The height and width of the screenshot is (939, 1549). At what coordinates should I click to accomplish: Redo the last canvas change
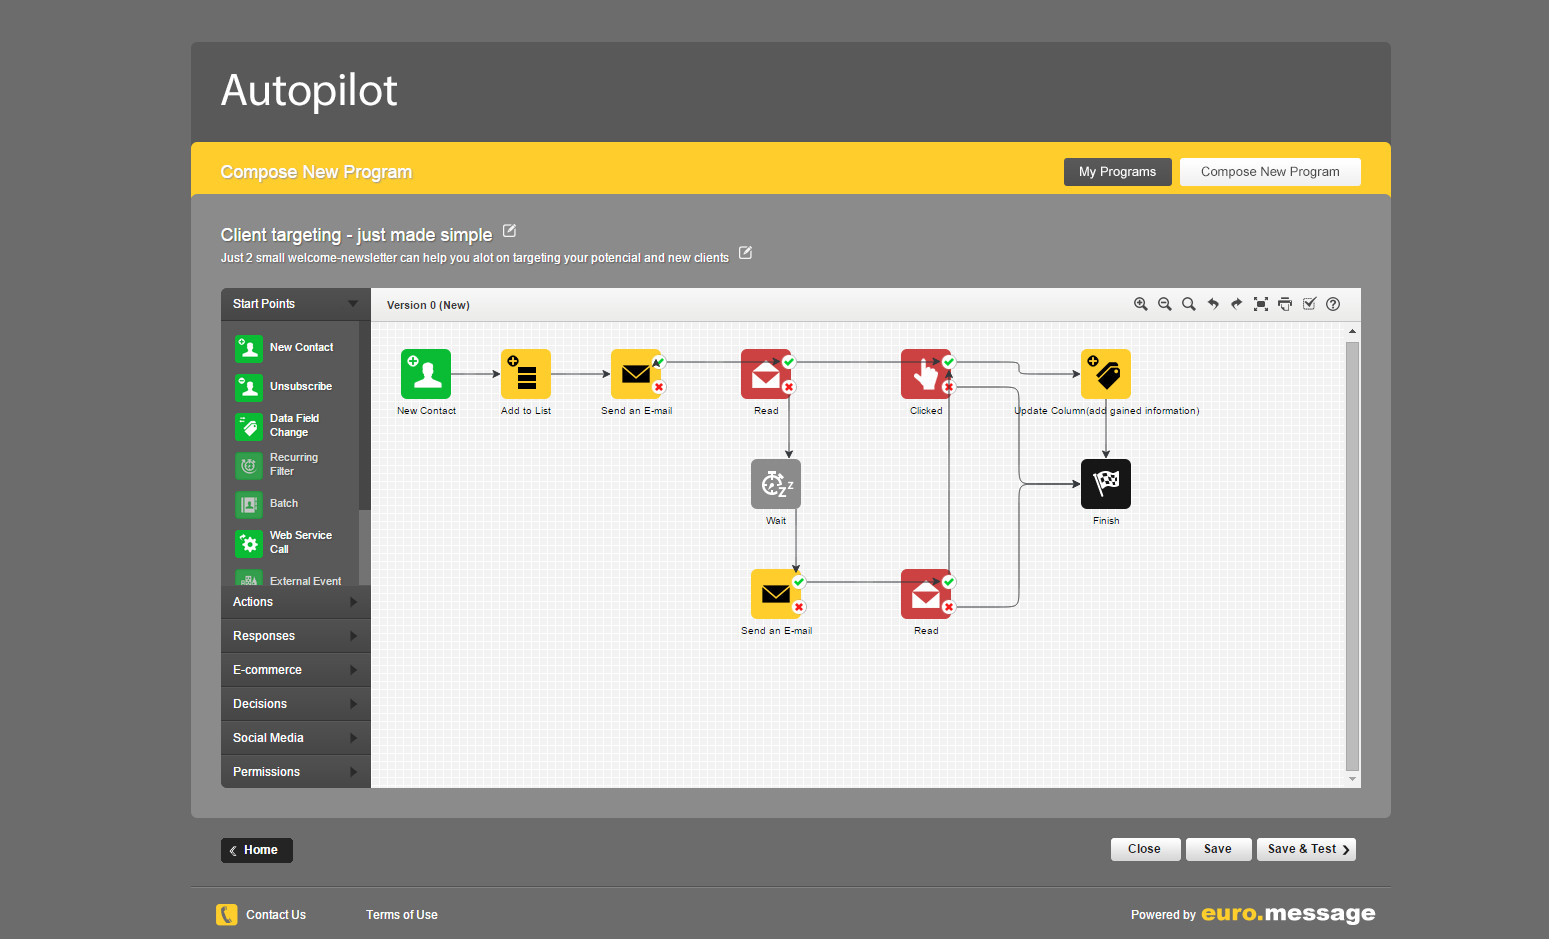pyautogui.click(x=1237, y=304)
